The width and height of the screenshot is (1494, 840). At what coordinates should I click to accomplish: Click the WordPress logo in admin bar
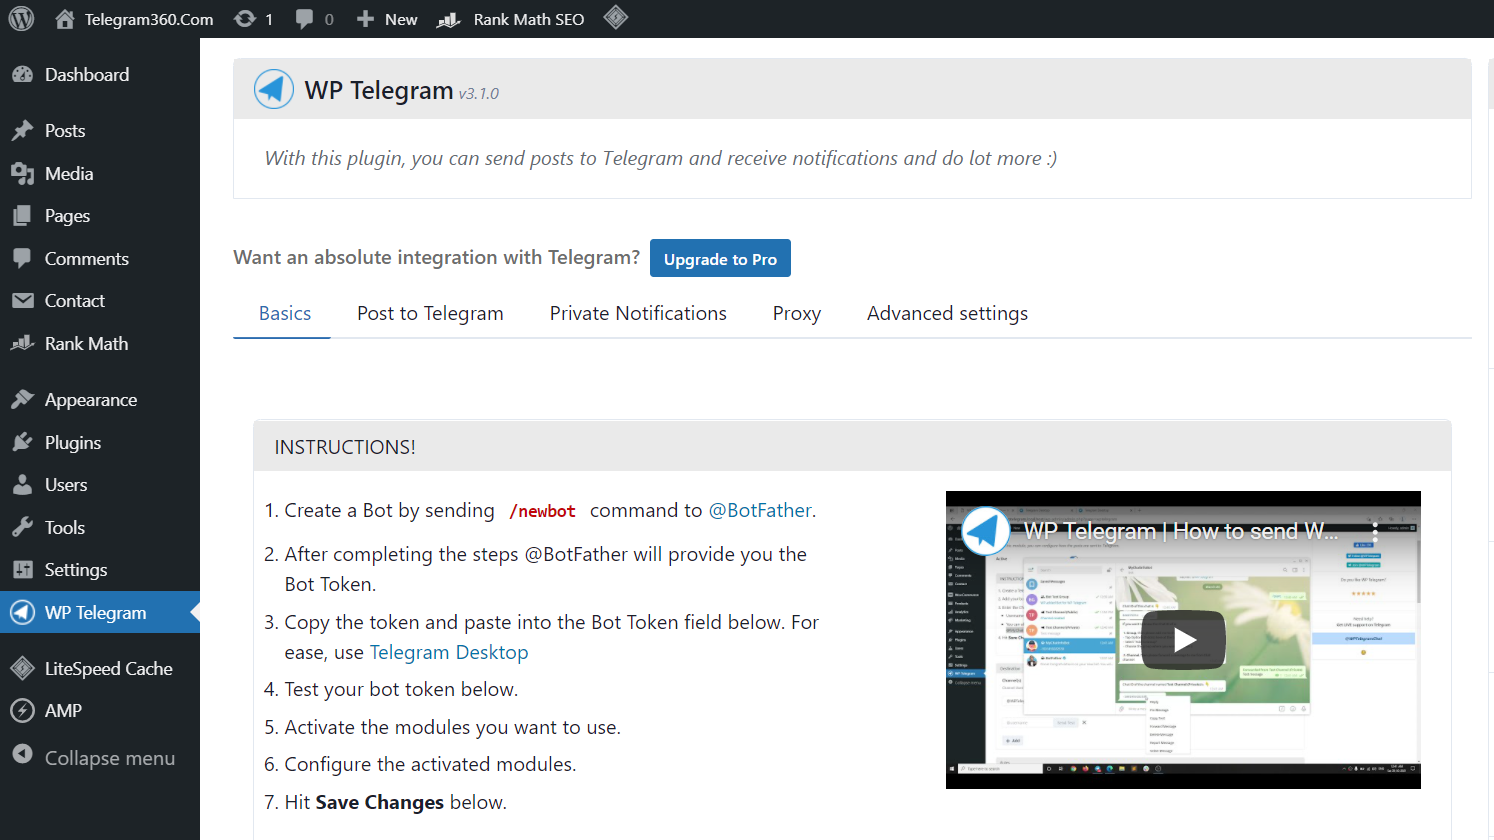[x=21, y=19]
